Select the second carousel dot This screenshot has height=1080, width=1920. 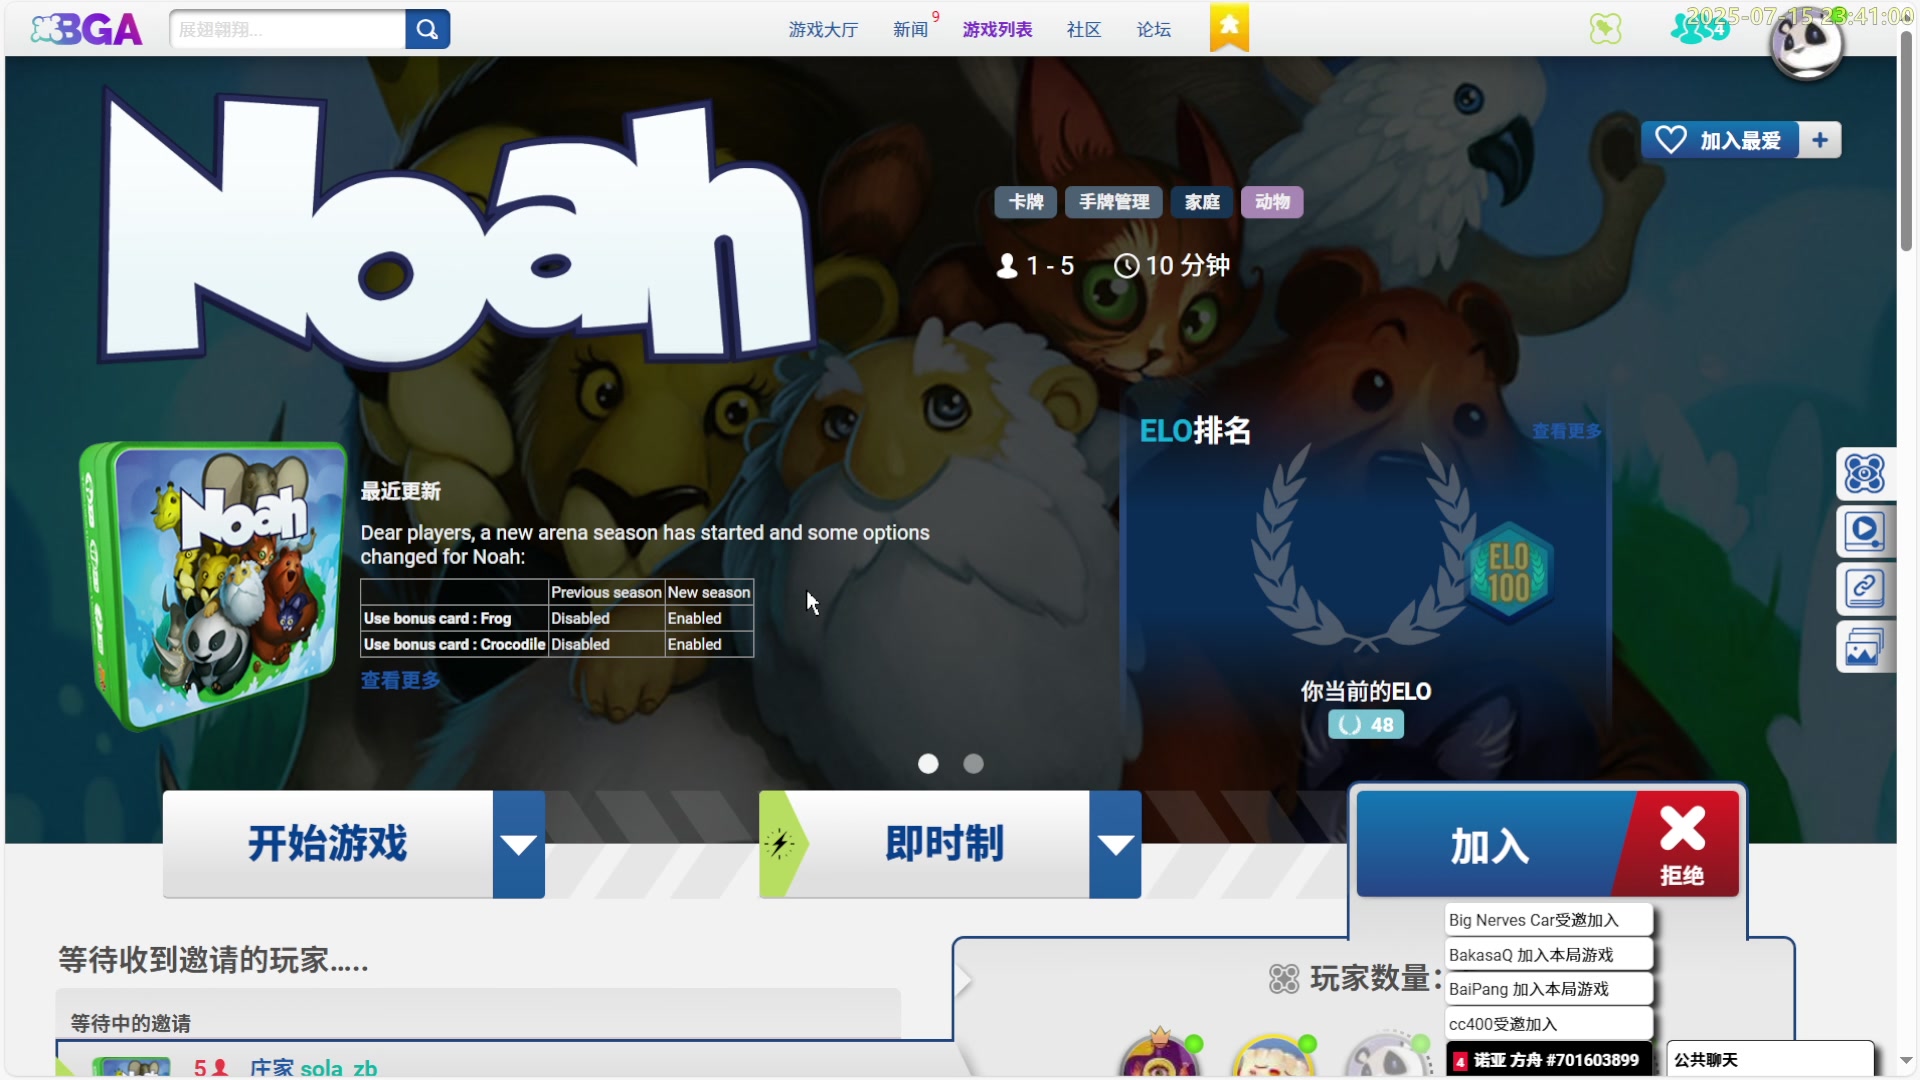click(x=973, y=764)
